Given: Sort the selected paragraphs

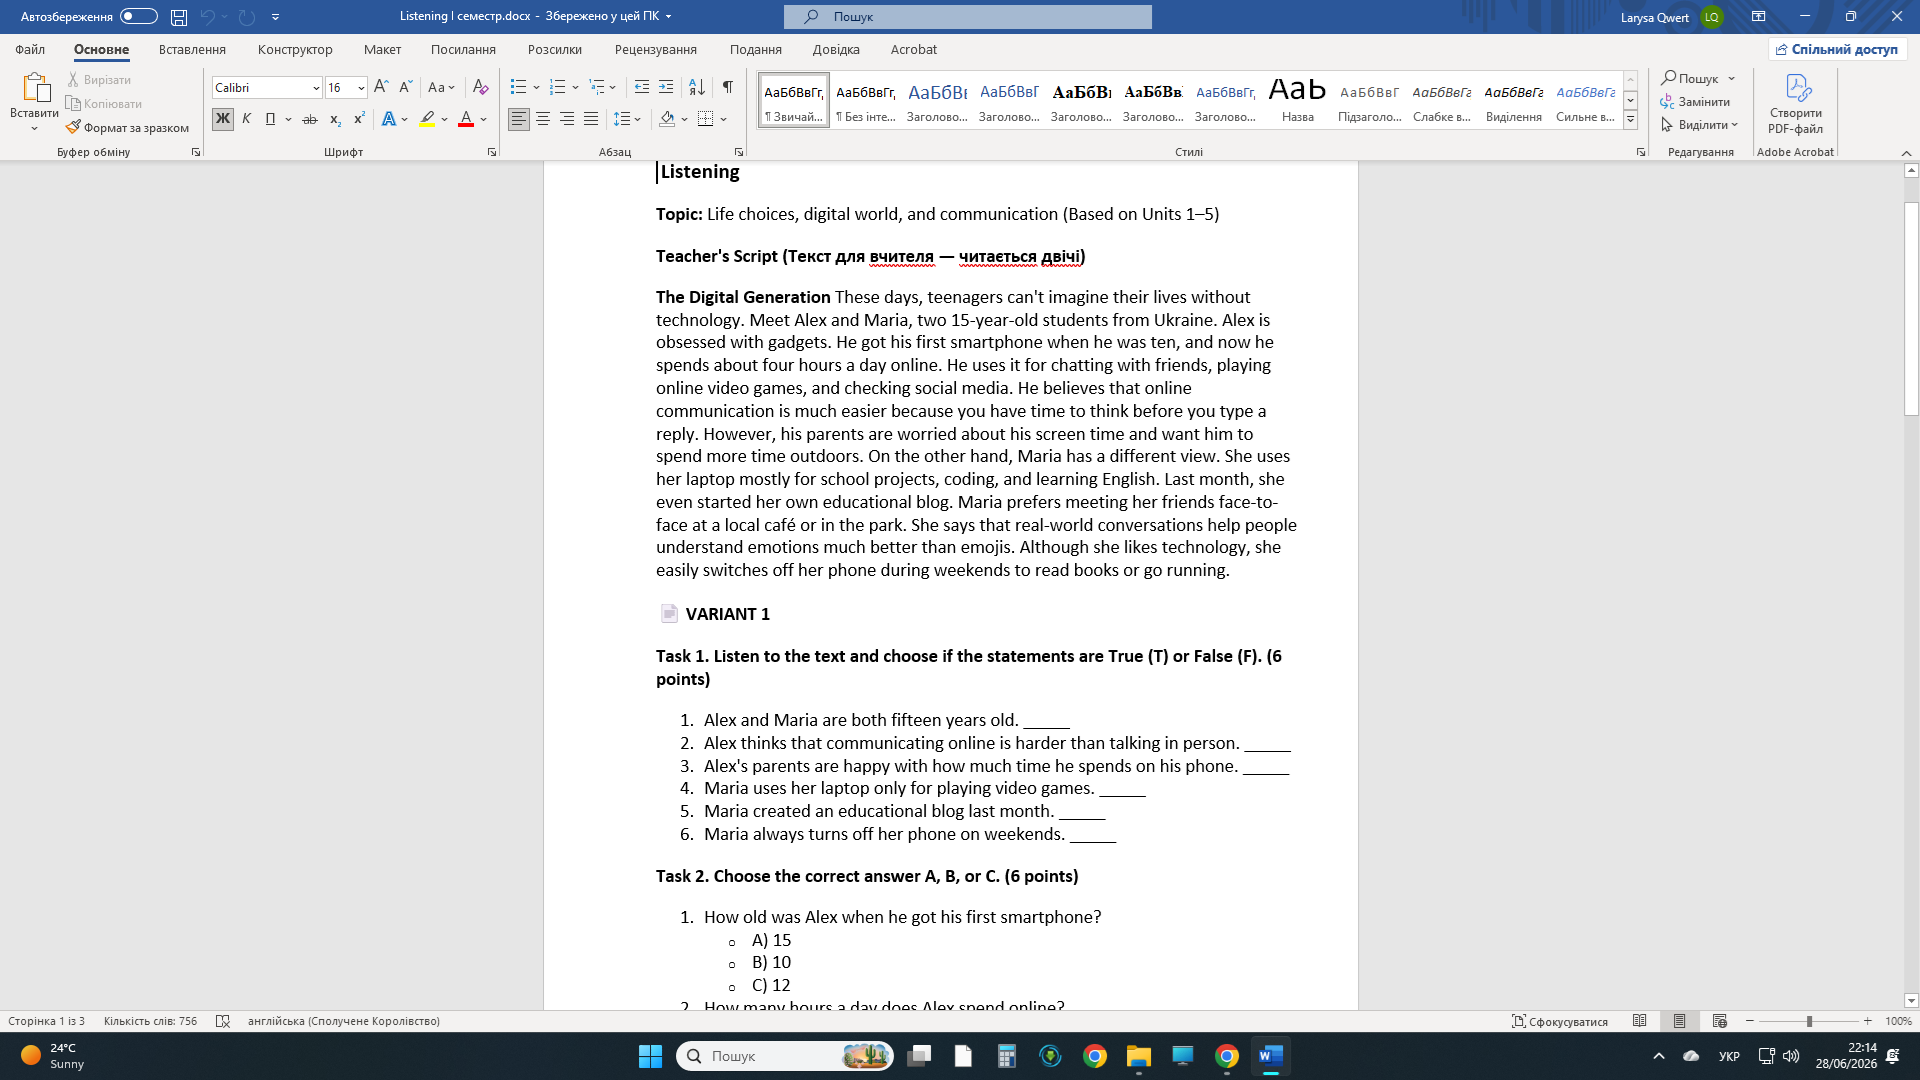Looking at the screenshot, I should point(697,87).
